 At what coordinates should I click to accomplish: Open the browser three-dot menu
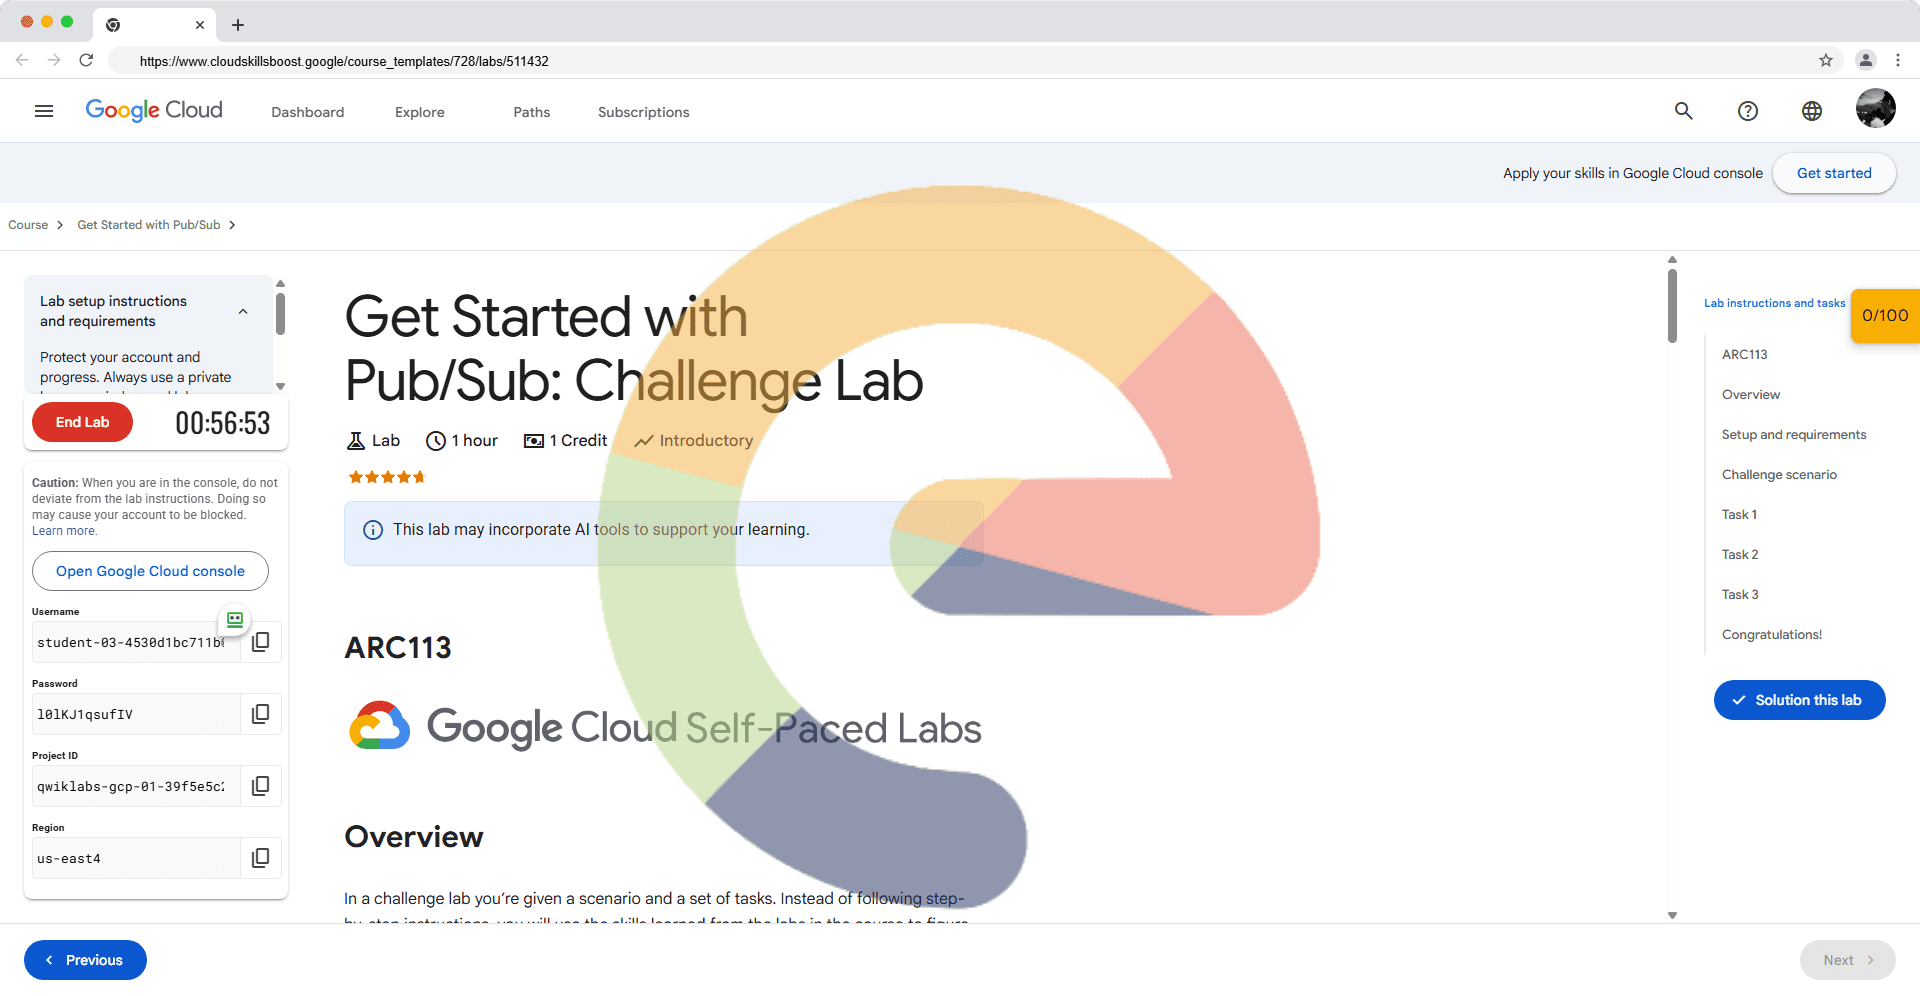1898,60
